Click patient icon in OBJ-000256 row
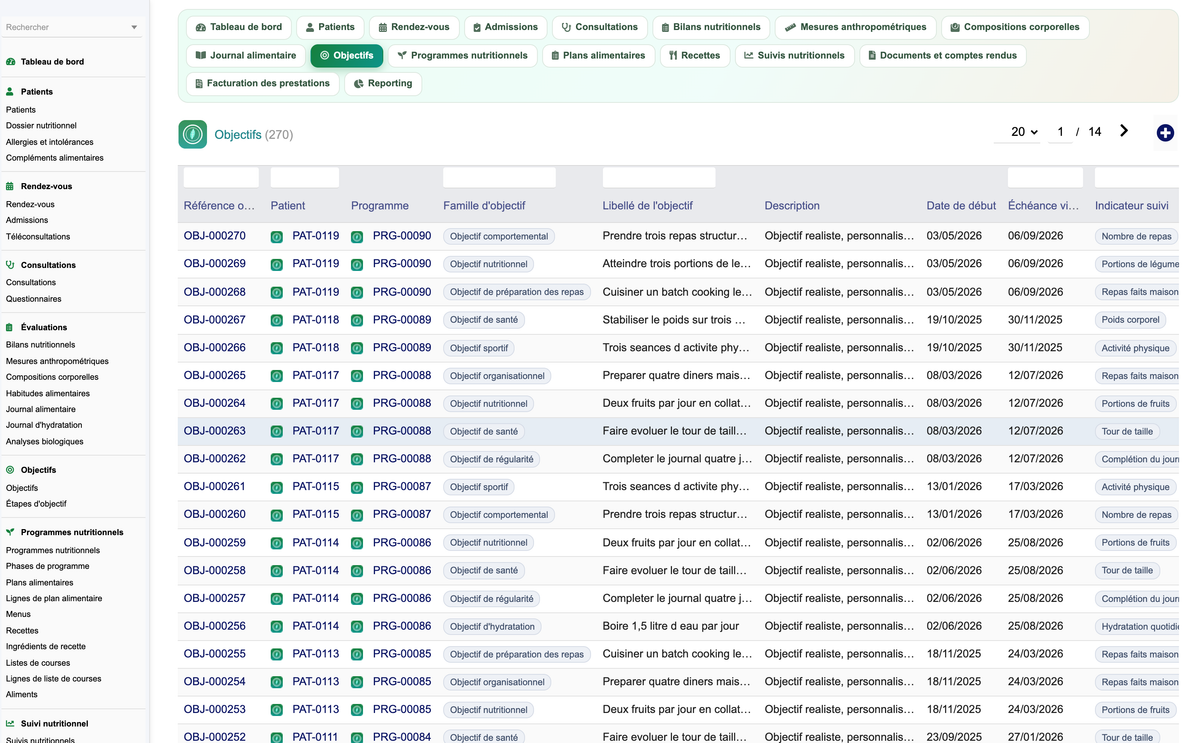The image size is (1200, 743). tap(277, 626)
